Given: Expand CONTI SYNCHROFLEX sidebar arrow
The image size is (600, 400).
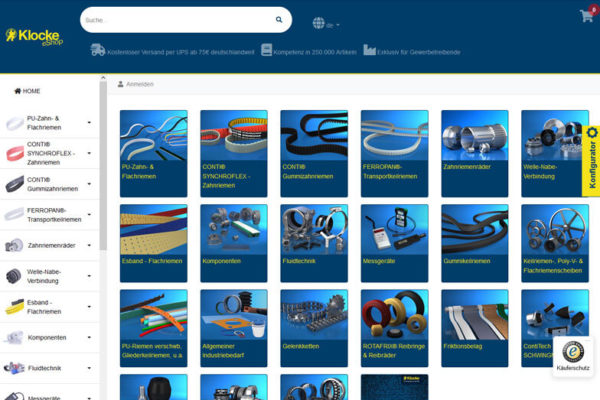Looking at the screenshot, I should point(89,153).
